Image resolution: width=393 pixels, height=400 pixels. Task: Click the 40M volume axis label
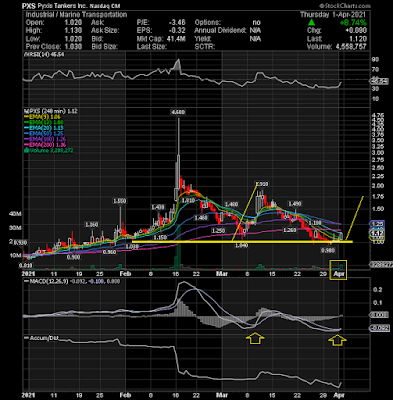click(x=16, y=214)
